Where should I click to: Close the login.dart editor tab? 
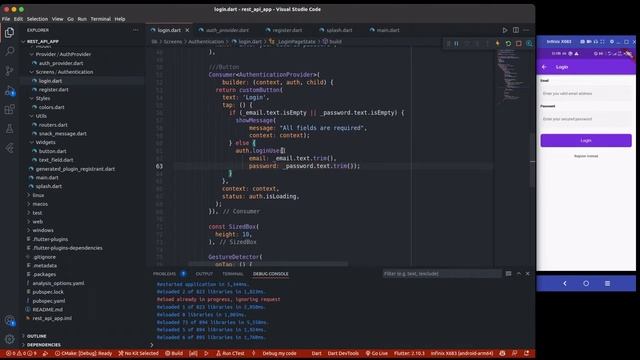[x=187, y=30]
